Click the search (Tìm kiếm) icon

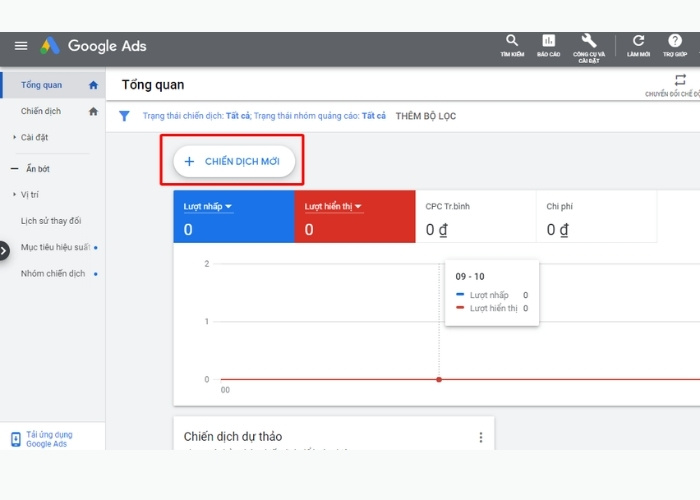click(x=512, y=42)
